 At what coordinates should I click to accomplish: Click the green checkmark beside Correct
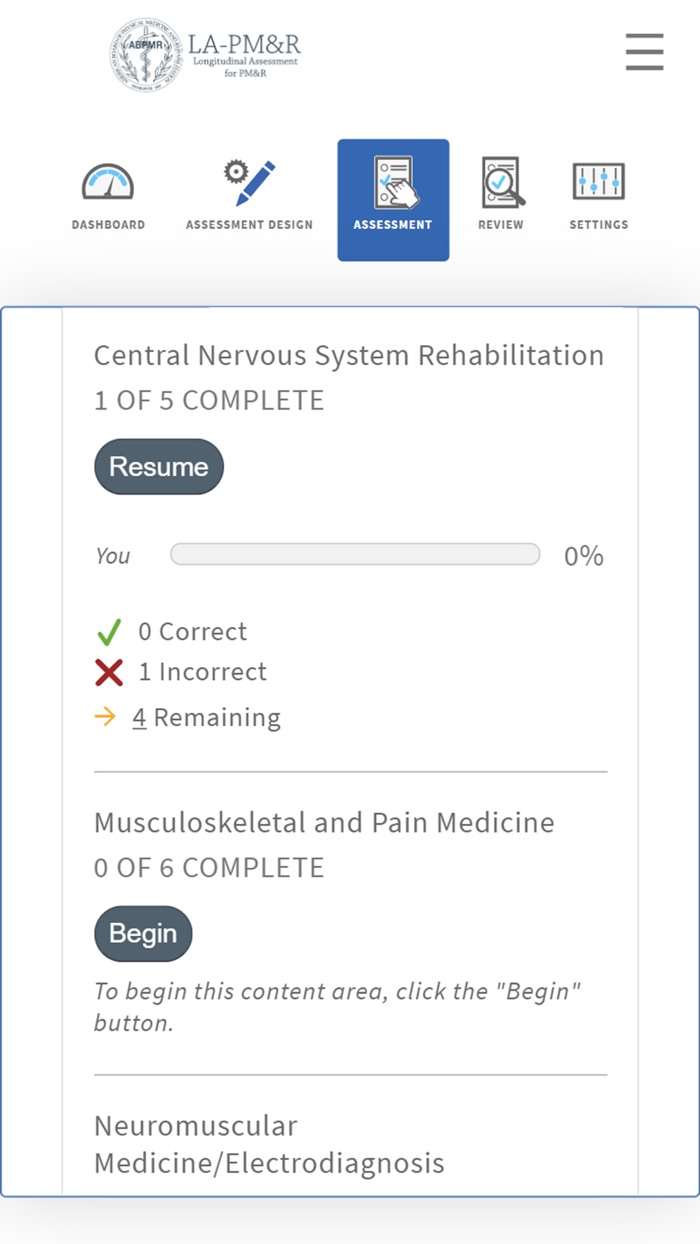(109, 632)
